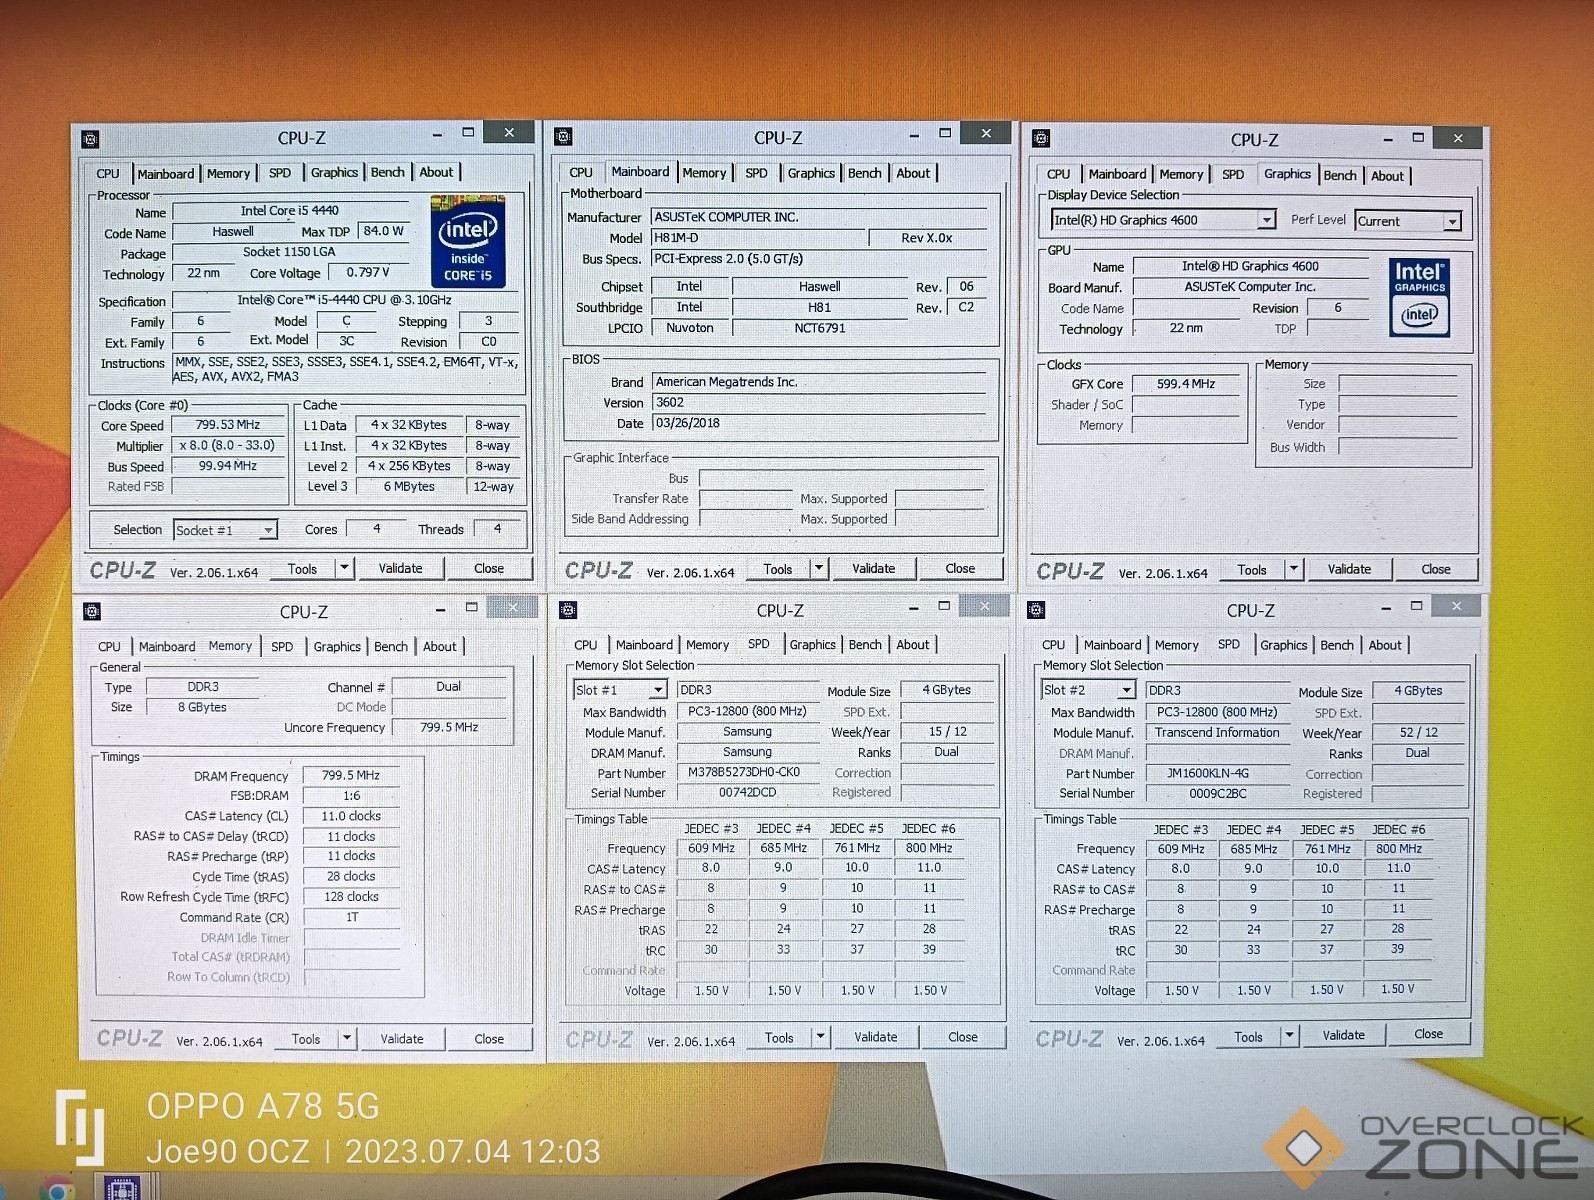
Task: Click Validate in the CPU tab window
Action: tap(400, 568)
